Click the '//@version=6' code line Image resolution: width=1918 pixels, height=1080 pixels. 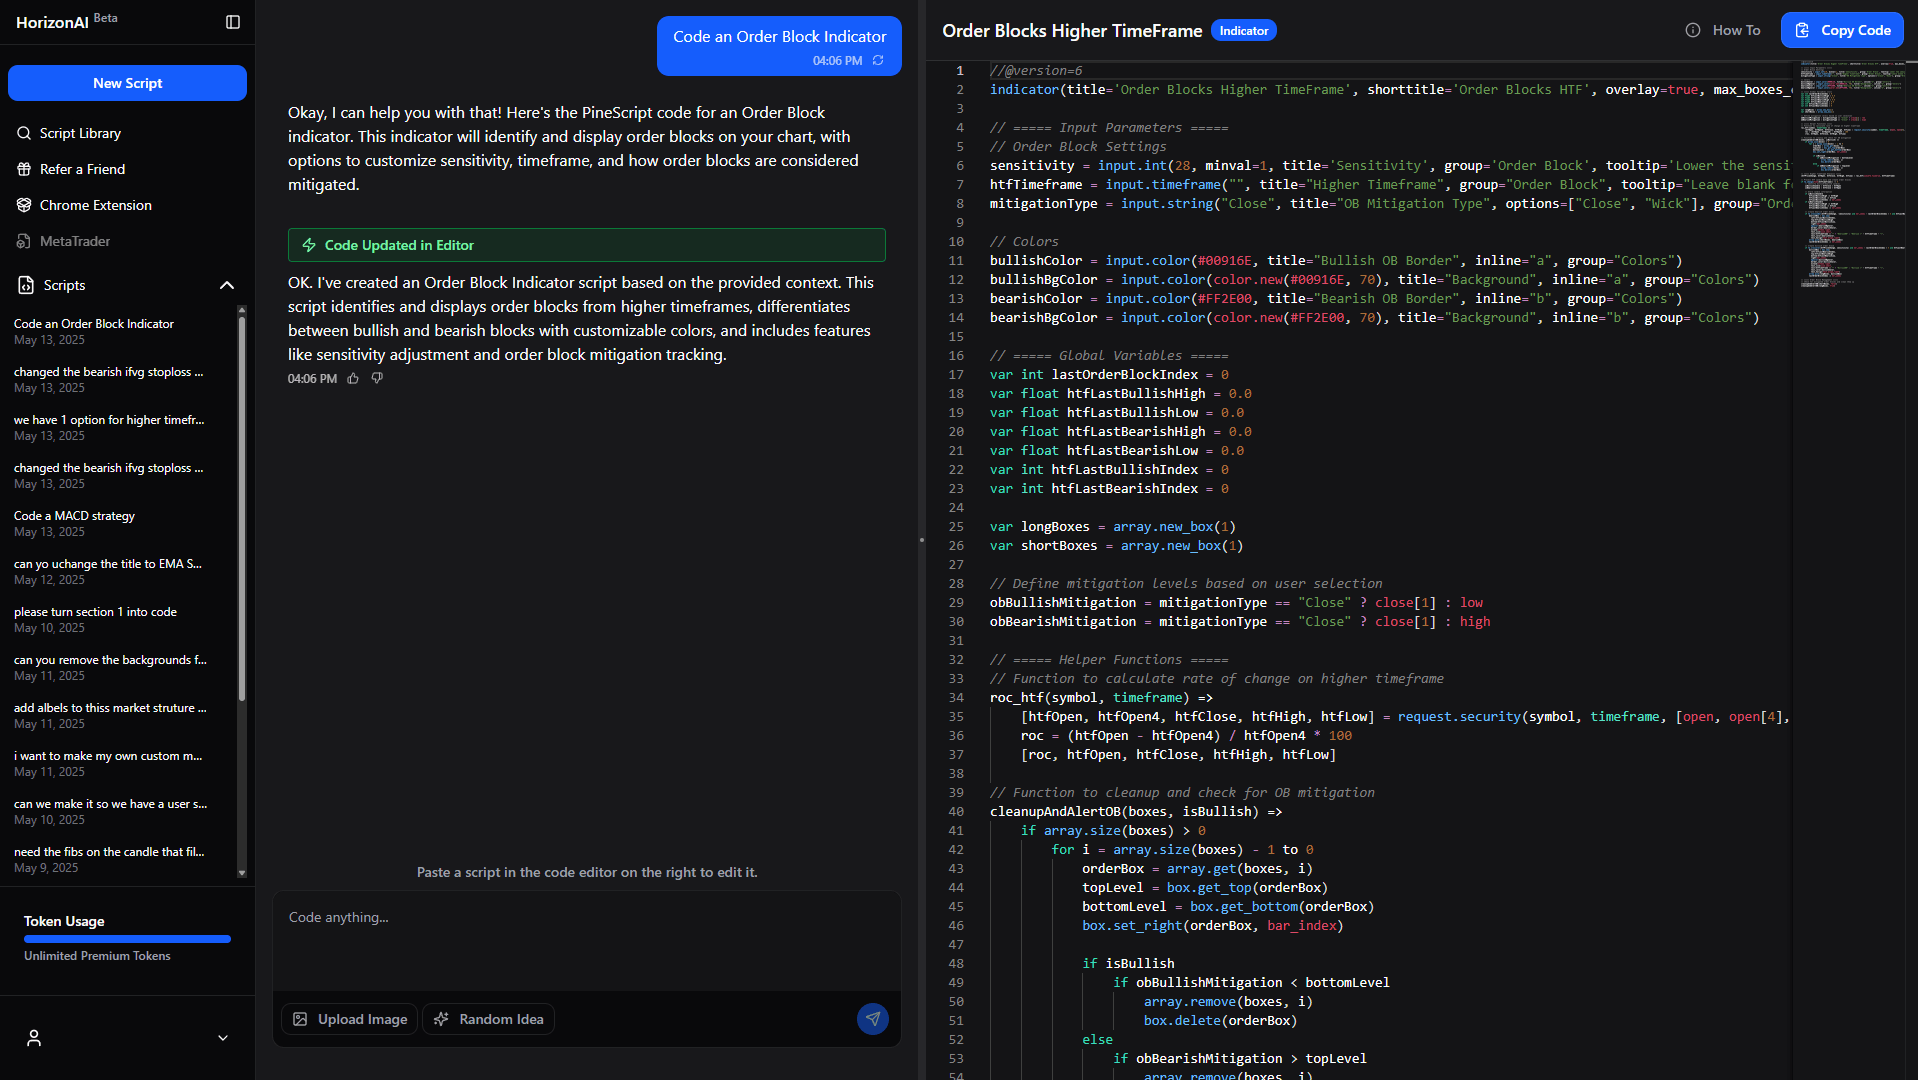(x=1036, y=71)
